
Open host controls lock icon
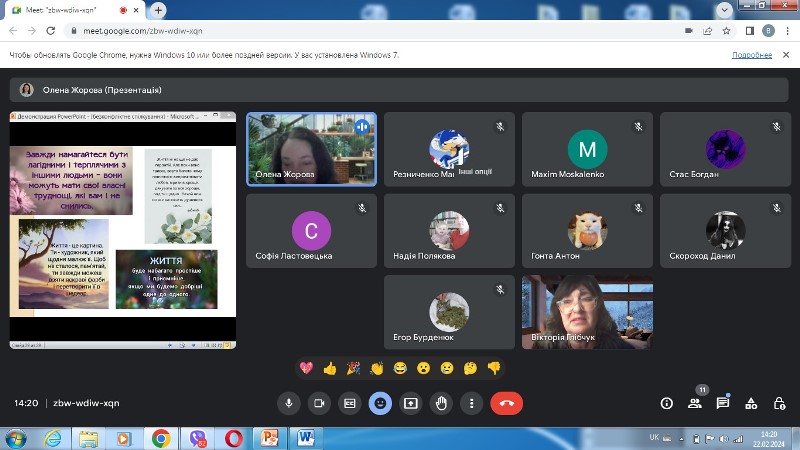point(779,404)
